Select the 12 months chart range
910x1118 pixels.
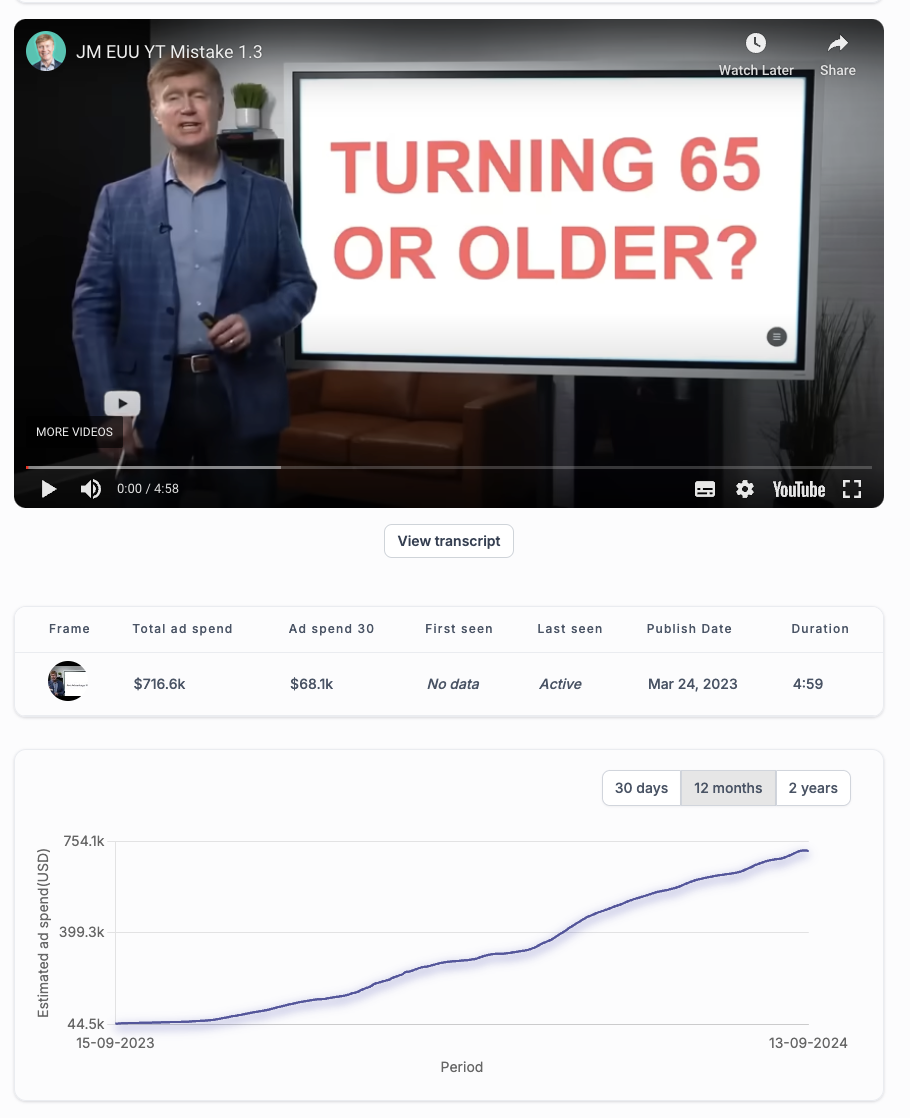tap(728, 788)
